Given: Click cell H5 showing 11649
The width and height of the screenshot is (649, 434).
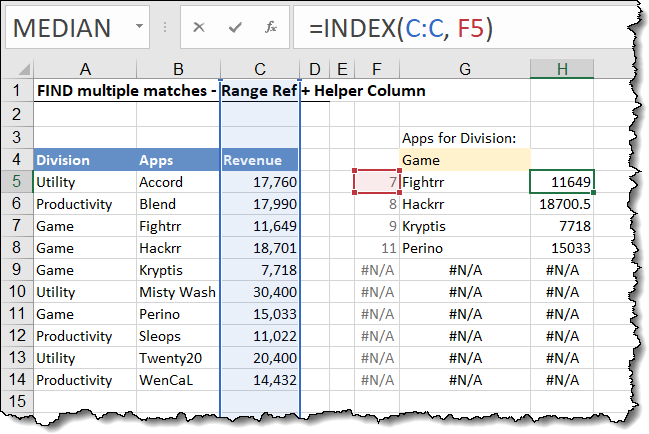Looking at the screenshot, I should coord(561,182).
